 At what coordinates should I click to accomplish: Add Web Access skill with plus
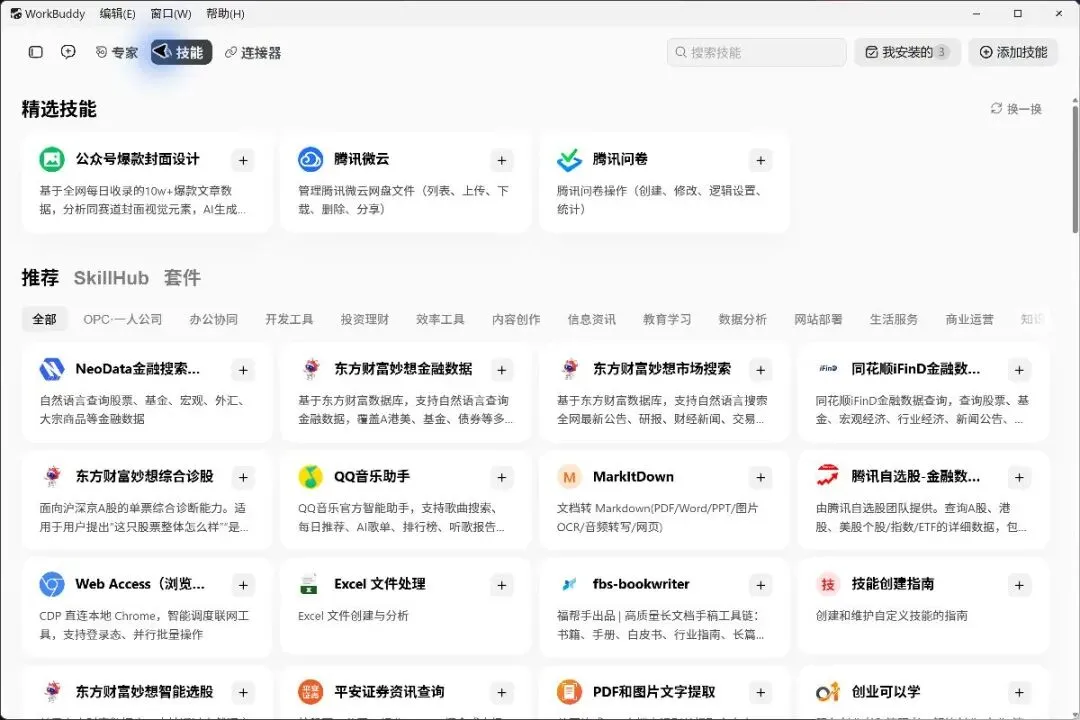pos(243,585)
